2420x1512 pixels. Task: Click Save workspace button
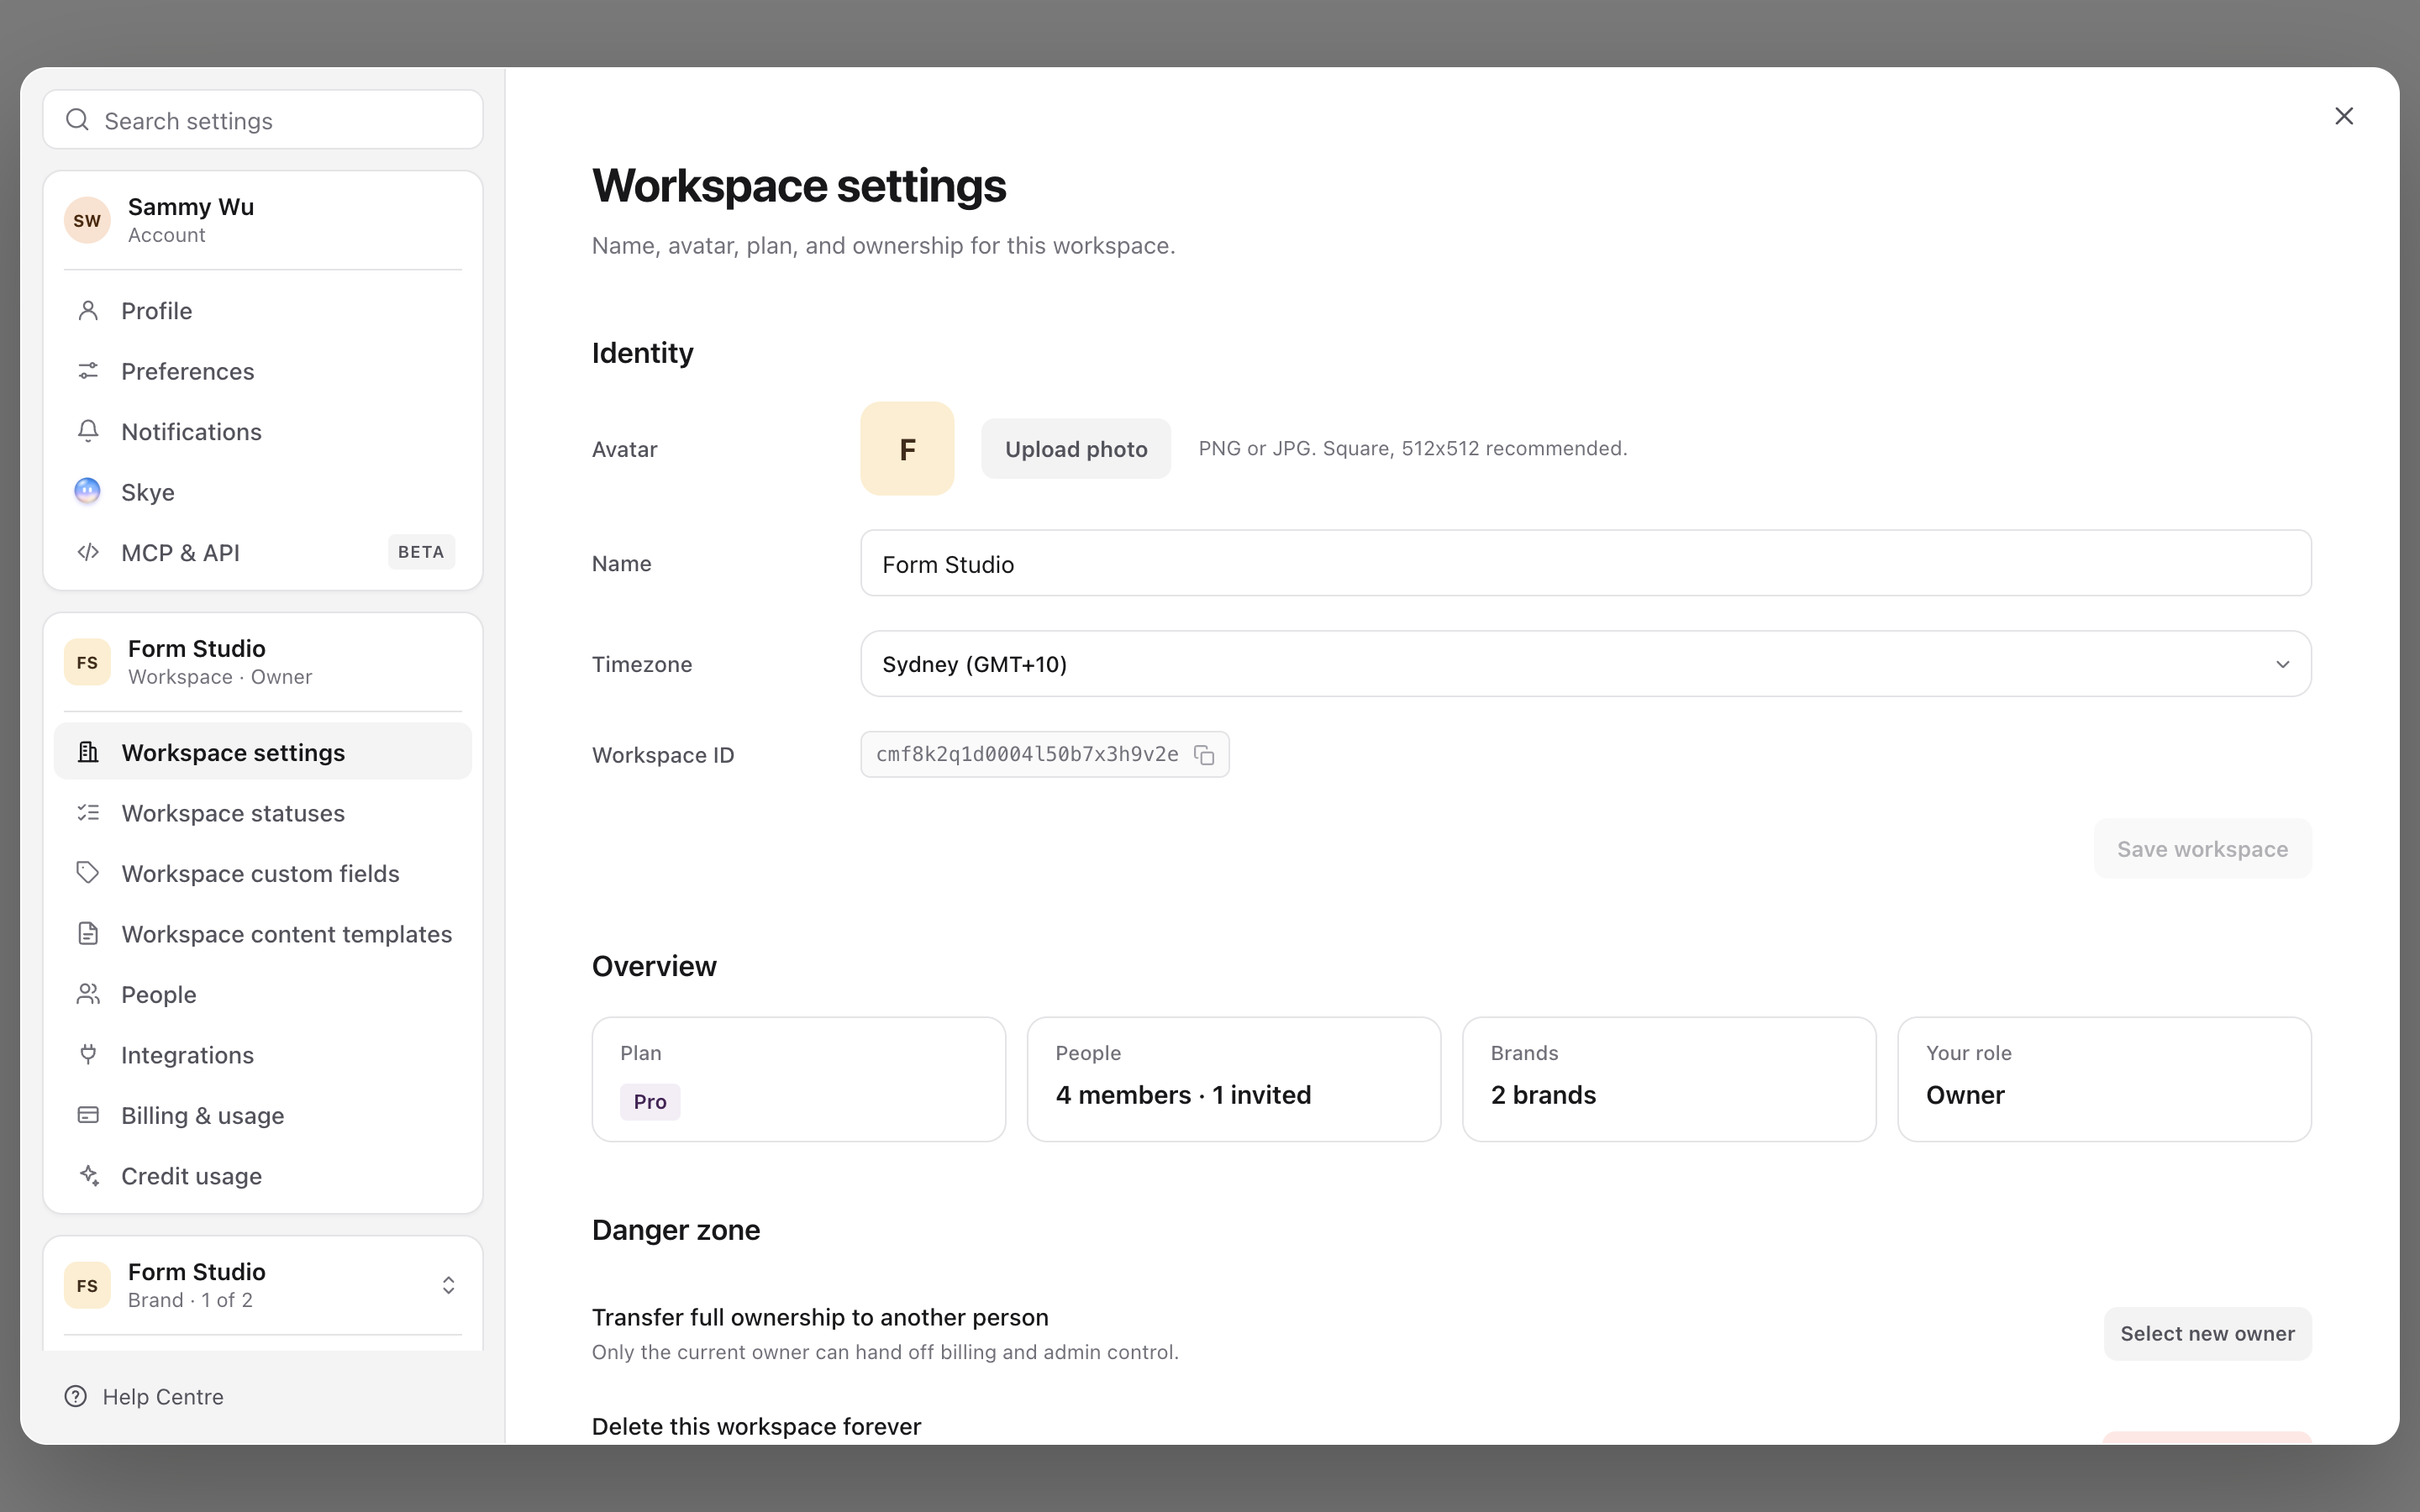tap(2202, 849)
